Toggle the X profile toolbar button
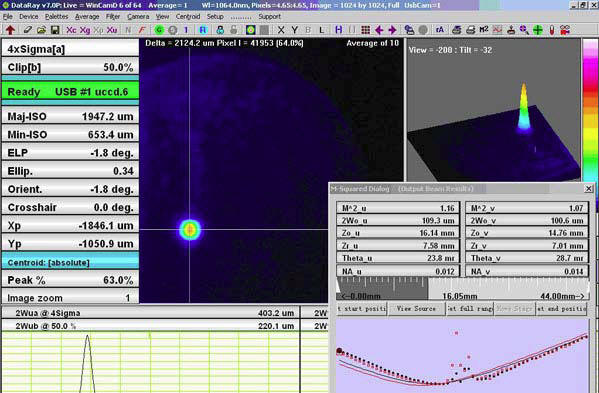 (x=281, y=30)
